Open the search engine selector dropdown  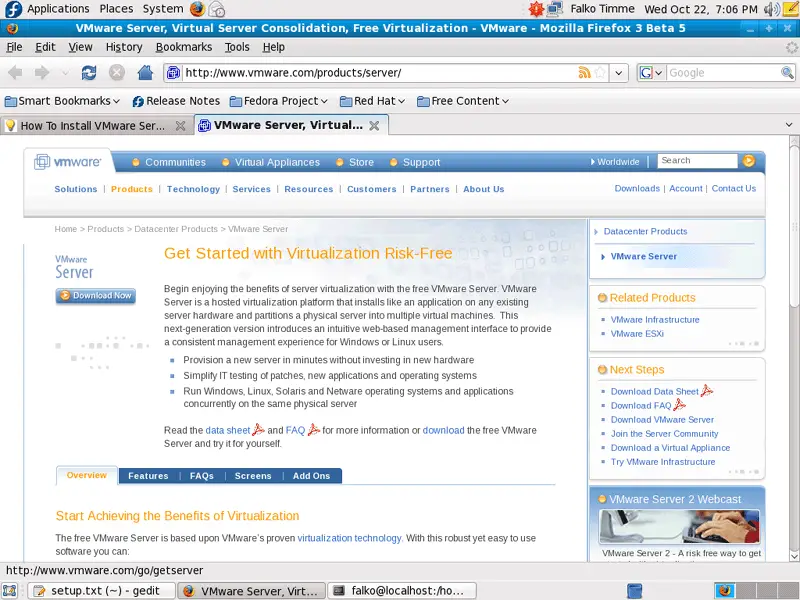(x=652, y=72)
